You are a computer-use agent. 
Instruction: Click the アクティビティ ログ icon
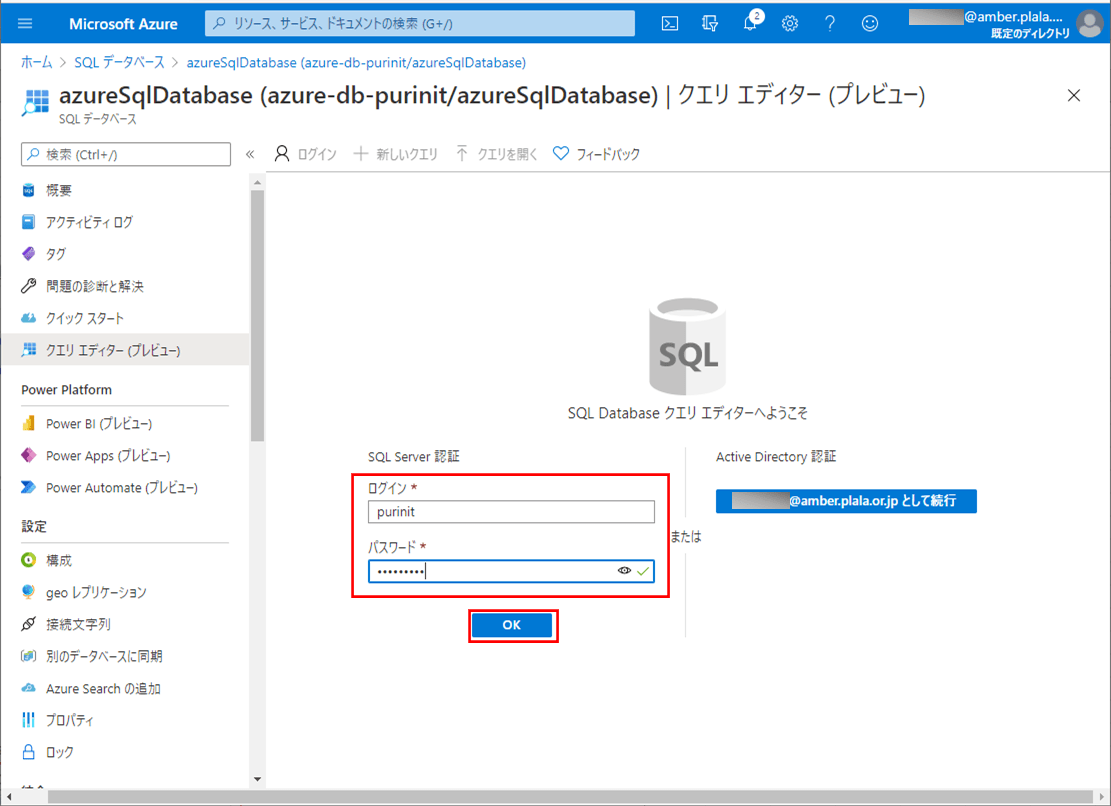coord(28,222)
